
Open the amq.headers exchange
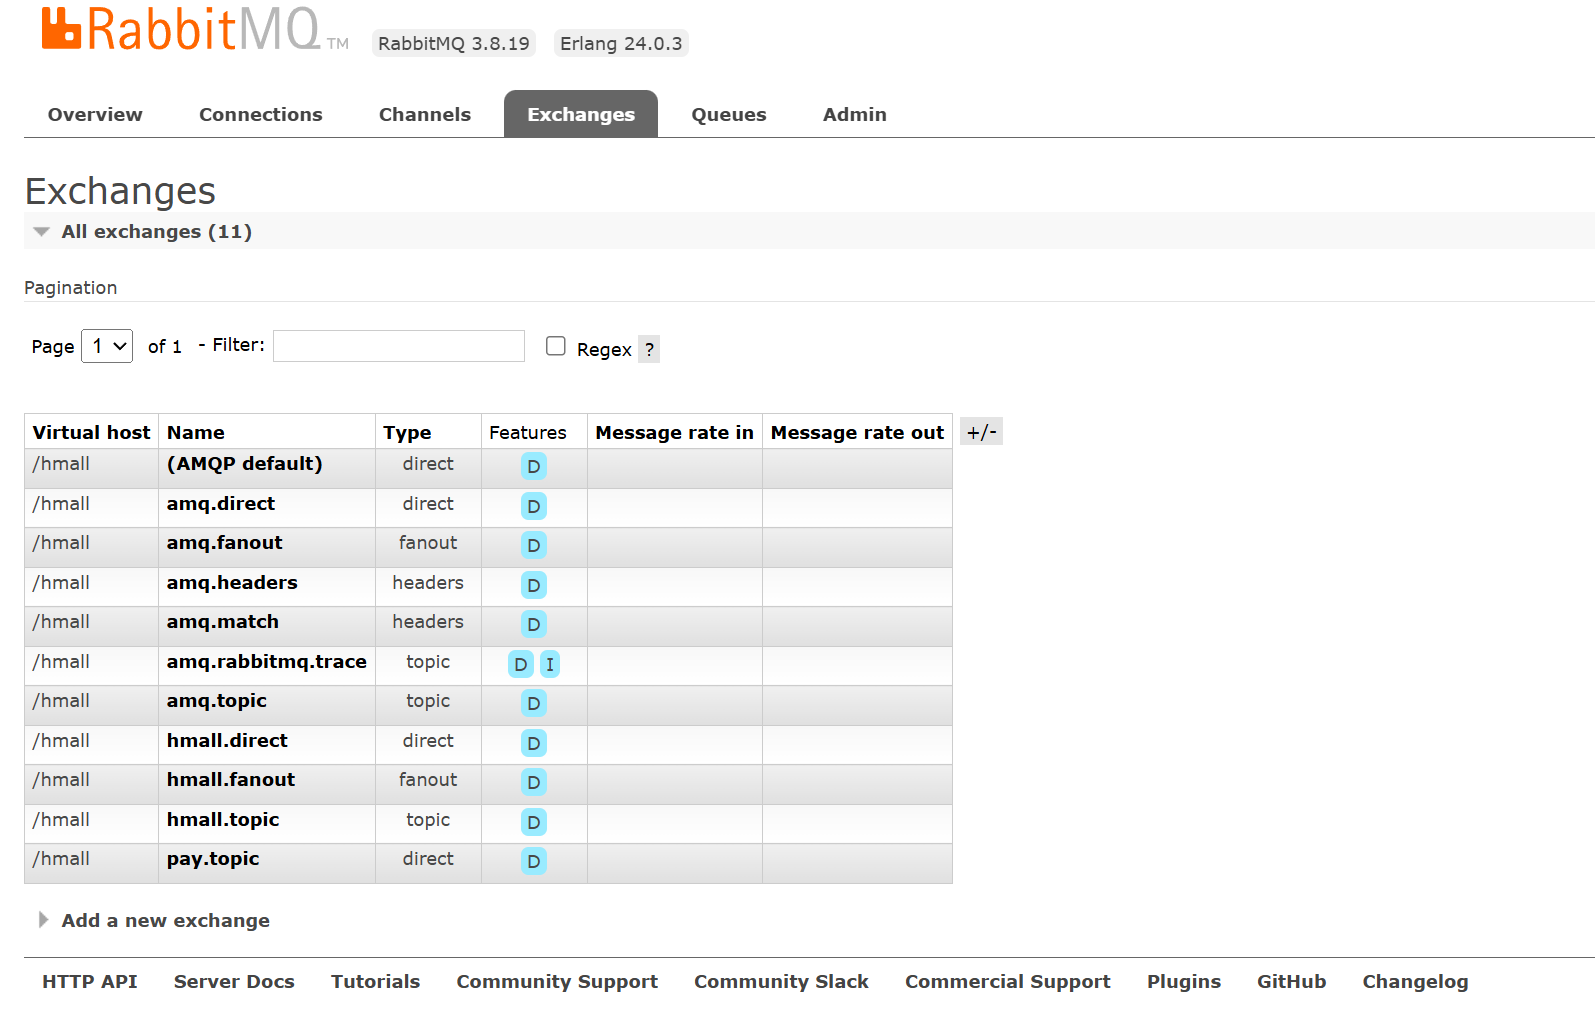click(x=232, y=583)
